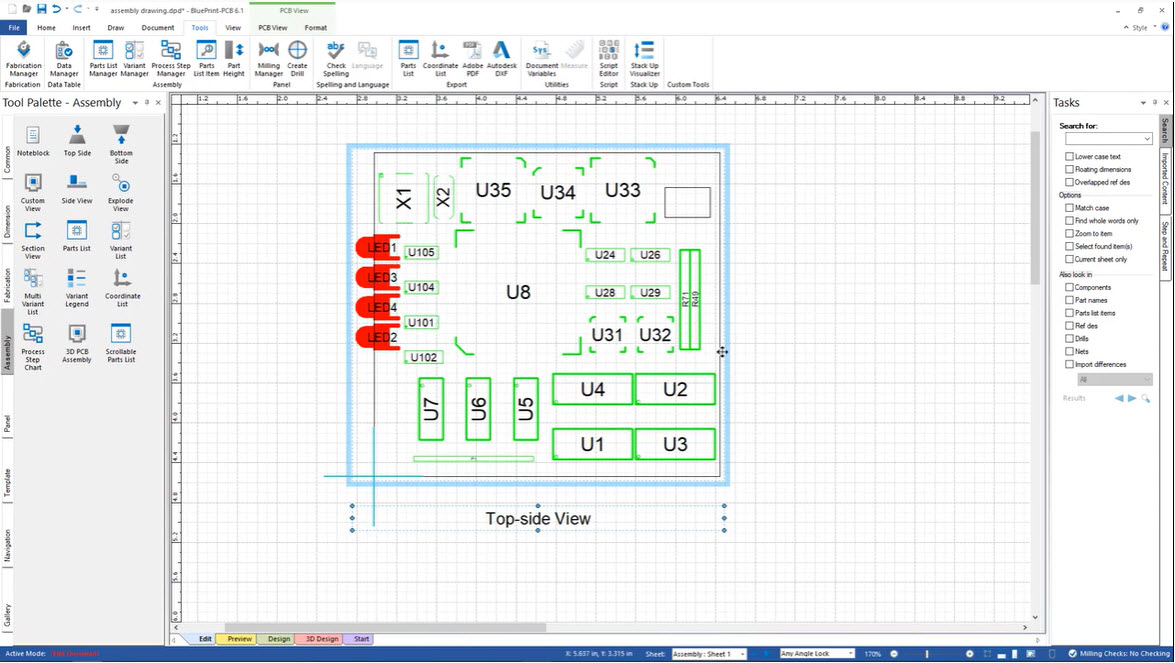Enable searching in Components
1175x663 pixels.
pos(1069,287)
